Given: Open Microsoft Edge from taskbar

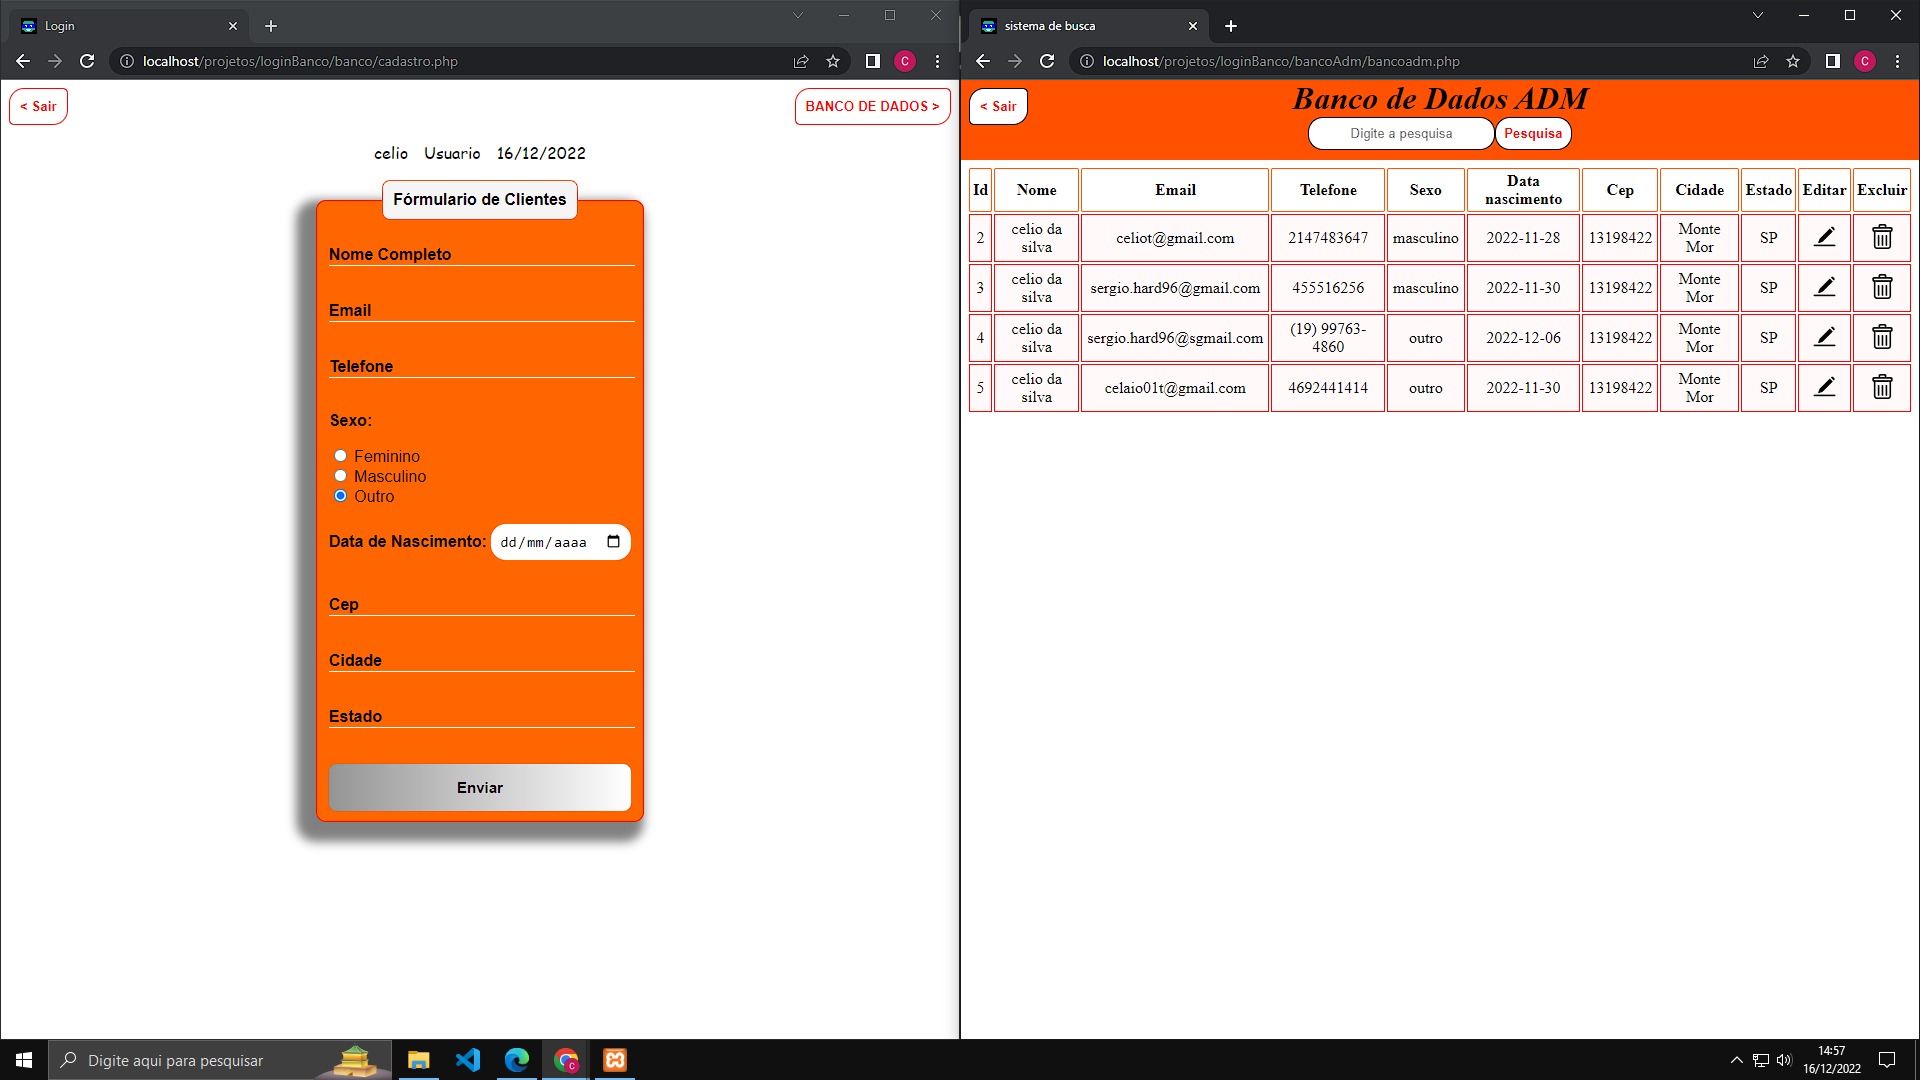Looking at the screenshot, I should point(517,1060).
